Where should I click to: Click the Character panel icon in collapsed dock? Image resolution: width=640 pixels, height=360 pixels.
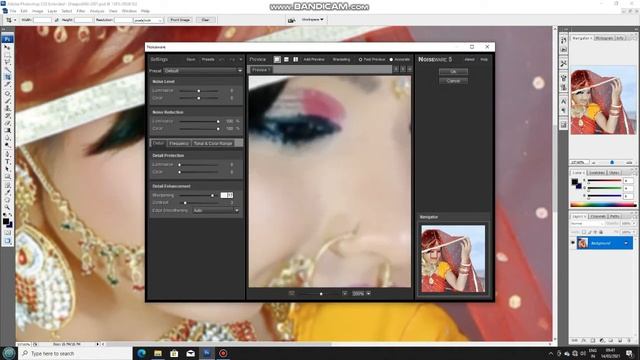(x=564, y=101)
